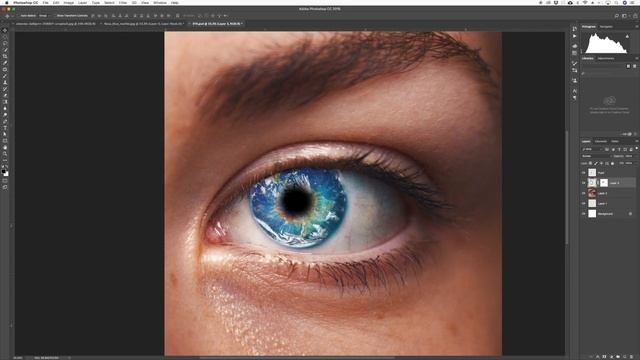Image resolution: width=640 pixels, height=360 pixels.
Task: Switch to the Paths tab
Action: pos(615,141)
